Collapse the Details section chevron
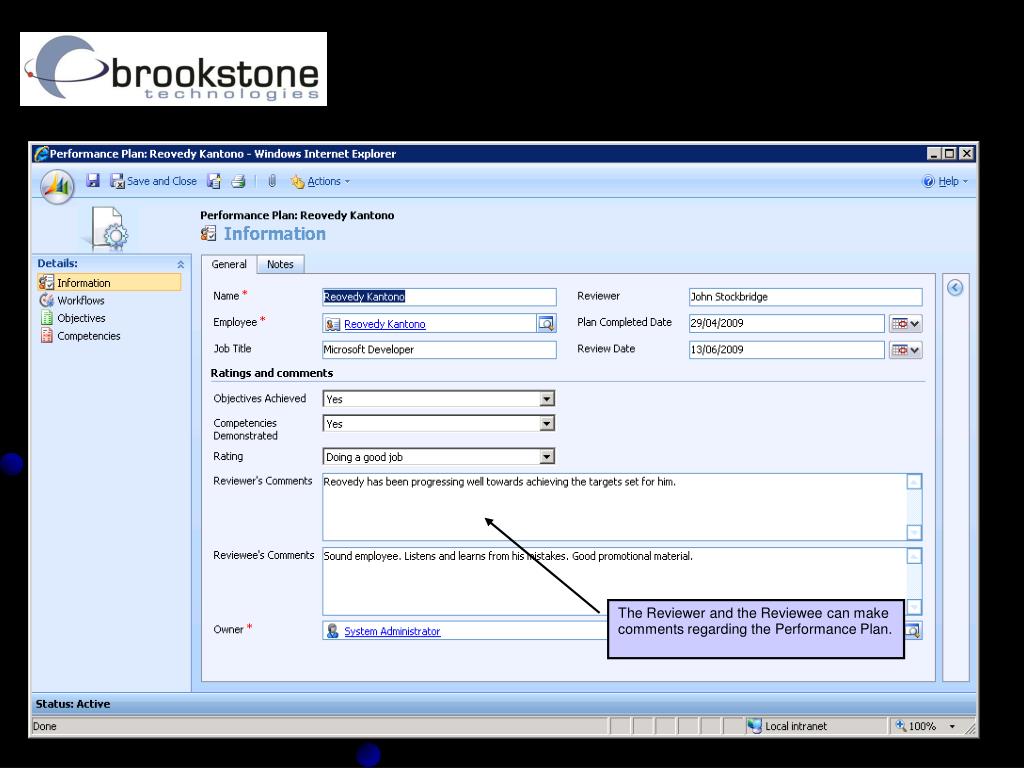1024x768 pixels. click(x=180, y=264)
